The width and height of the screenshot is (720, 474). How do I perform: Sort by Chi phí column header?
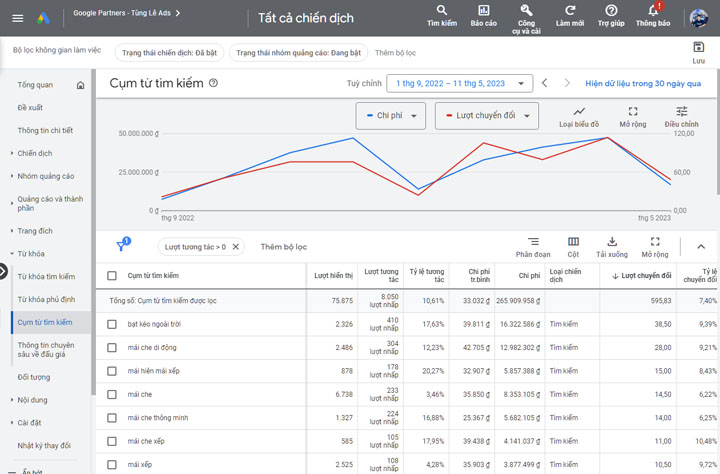[x=529, y=276]
